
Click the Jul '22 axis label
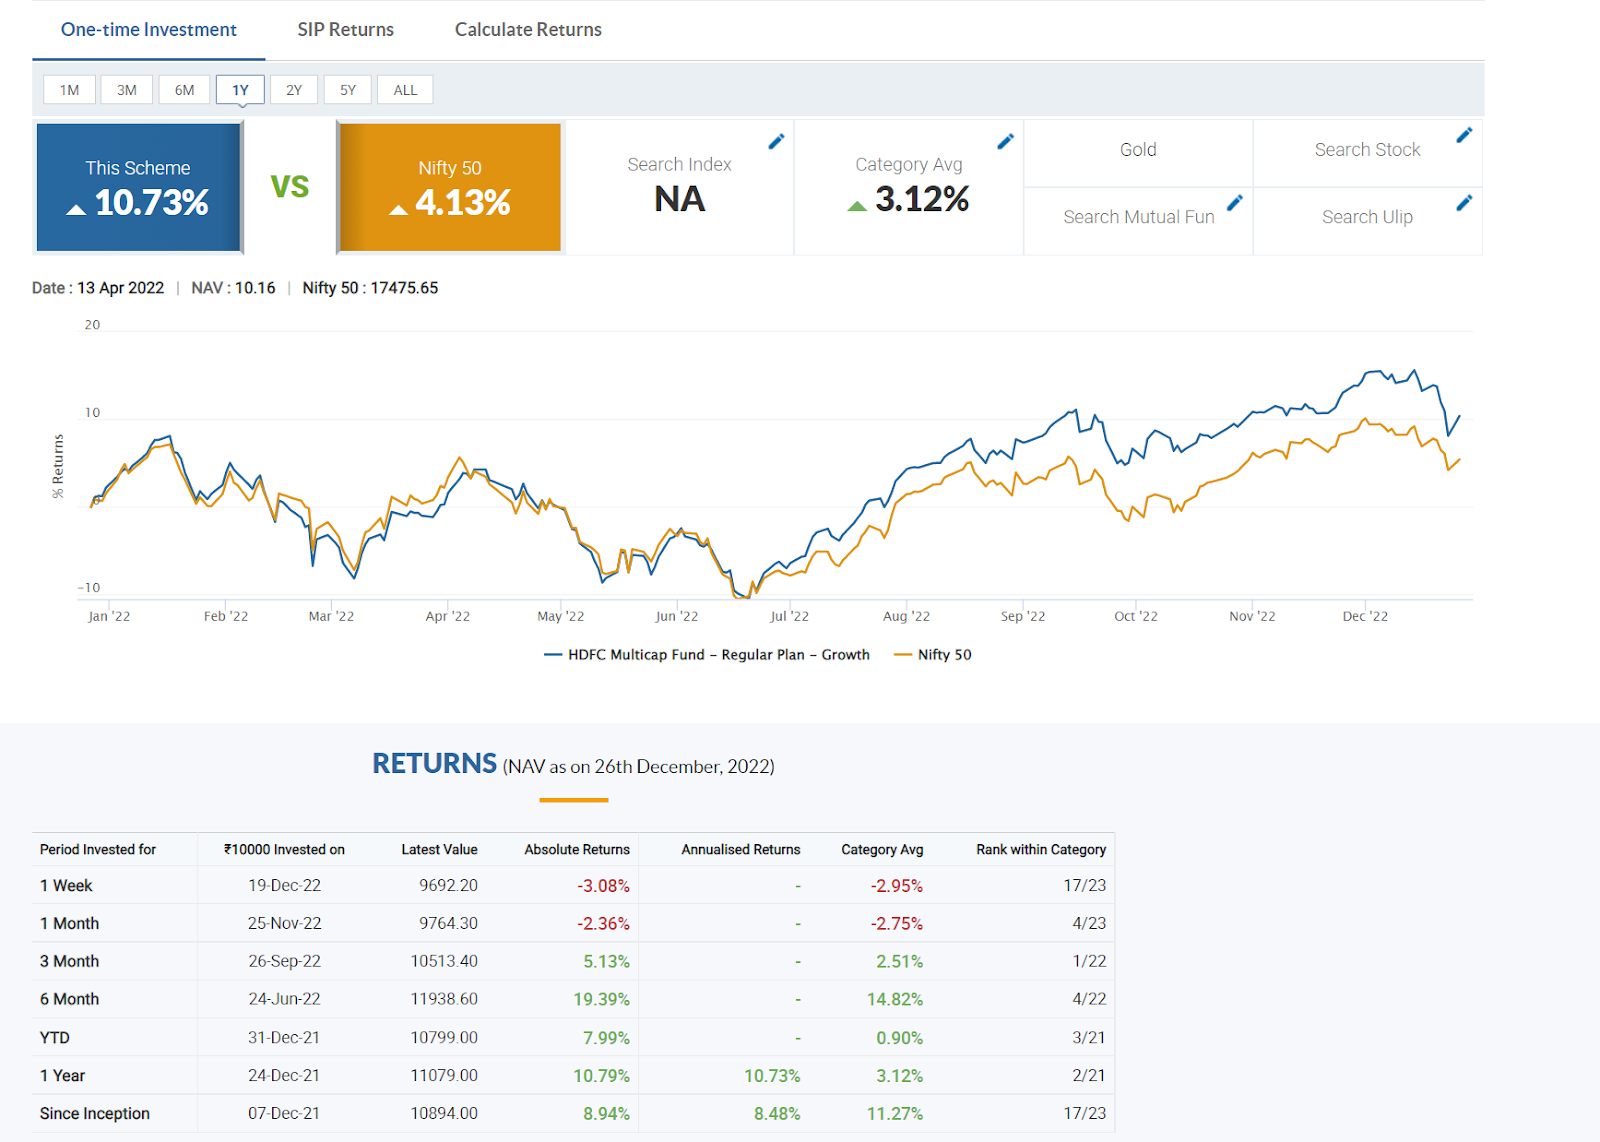[789, 617]
